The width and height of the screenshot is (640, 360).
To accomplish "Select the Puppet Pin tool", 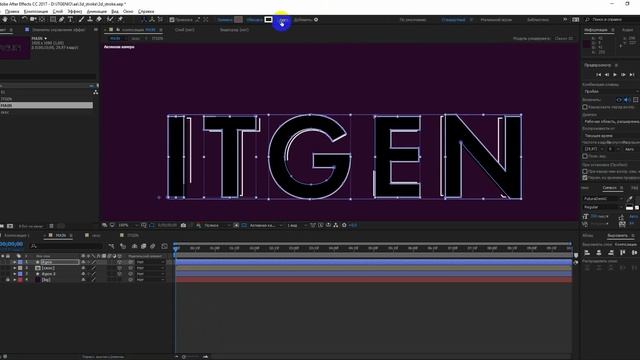I will [120, 20].
